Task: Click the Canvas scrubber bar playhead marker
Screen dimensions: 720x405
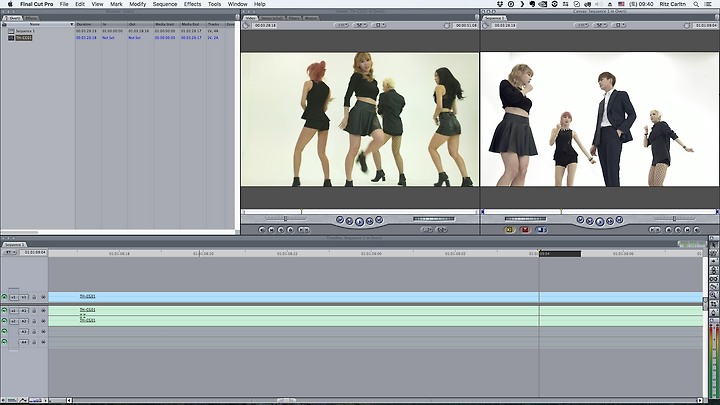Action: (x=561, y=212)
